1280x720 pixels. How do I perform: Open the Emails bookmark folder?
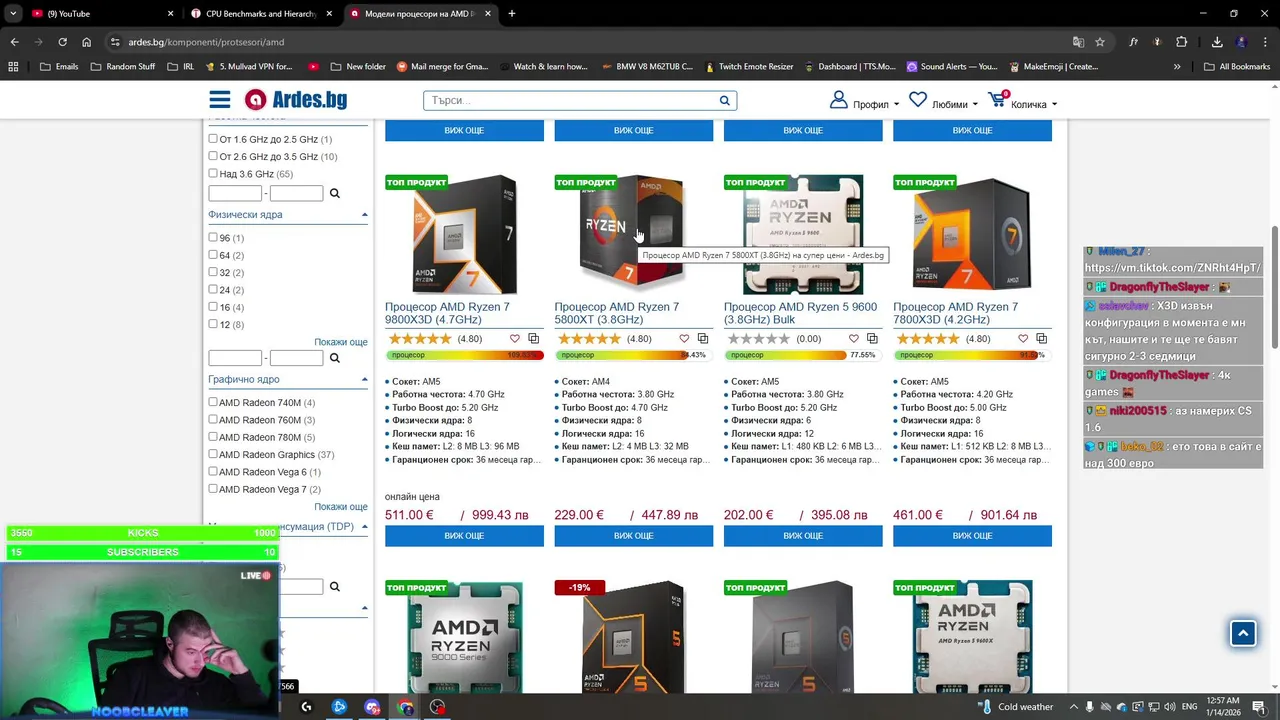click(59, 67)
